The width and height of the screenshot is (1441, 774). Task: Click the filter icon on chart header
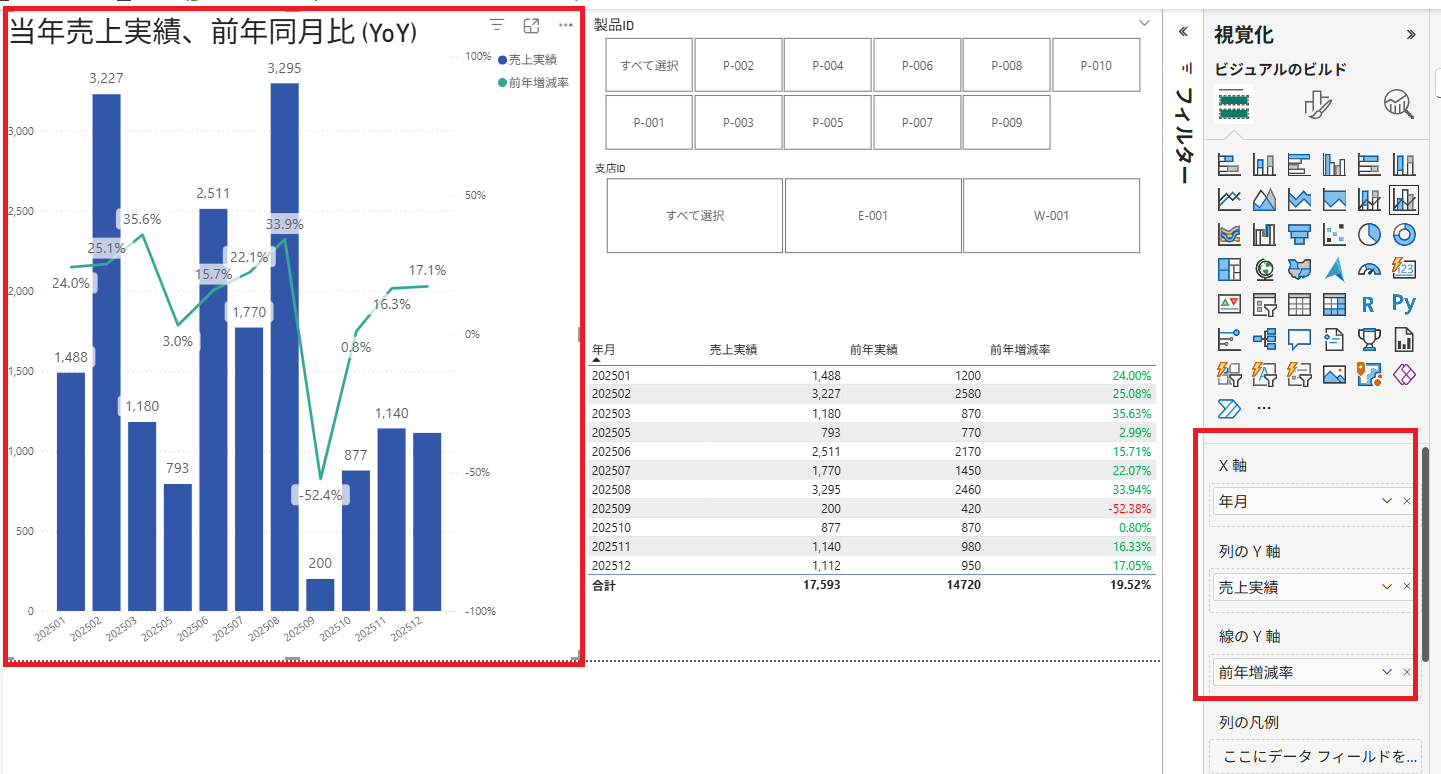[497, 25]
